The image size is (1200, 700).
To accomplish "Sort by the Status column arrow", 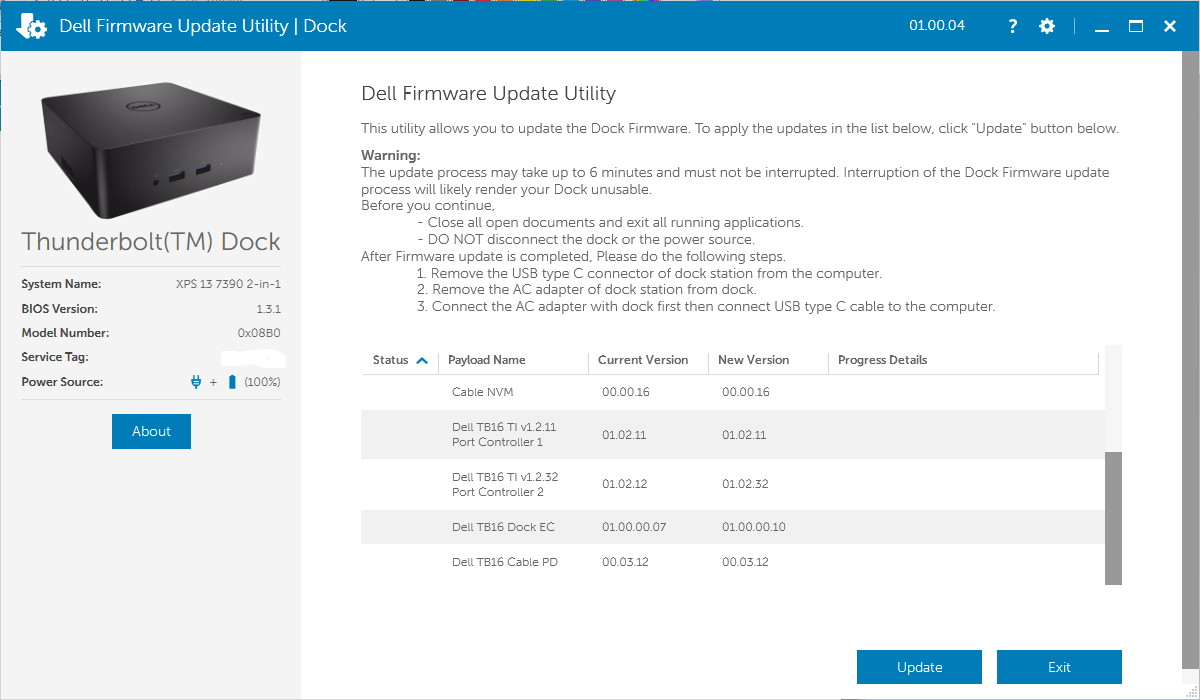I will click(421, 360).
